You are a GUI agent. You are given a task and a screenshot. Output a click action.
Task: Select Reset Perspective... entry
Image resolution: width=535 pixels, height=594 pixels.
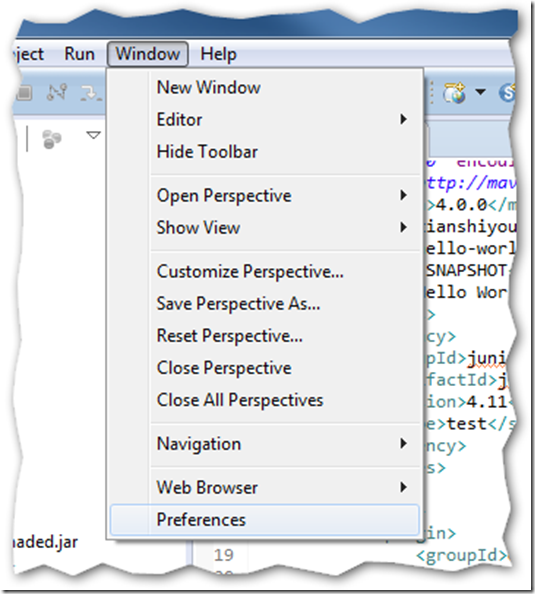click(265, 336)
